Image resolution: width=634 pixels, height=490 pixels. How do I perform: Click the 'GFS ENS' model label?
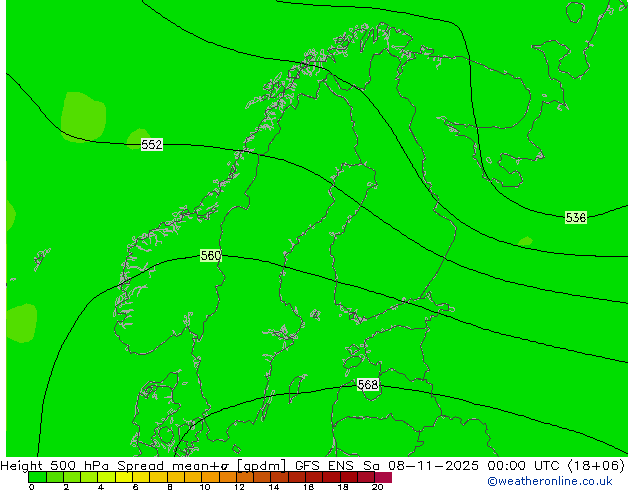[324, 466]
